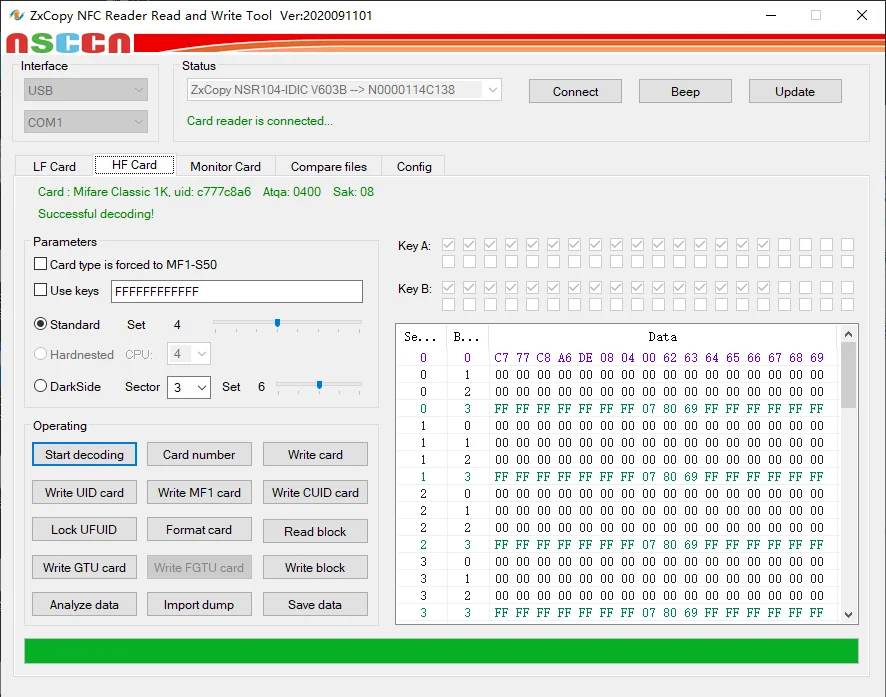Expand the USB interface dropdown
This screenshot has width=886, height=697.
coord(86,91)
